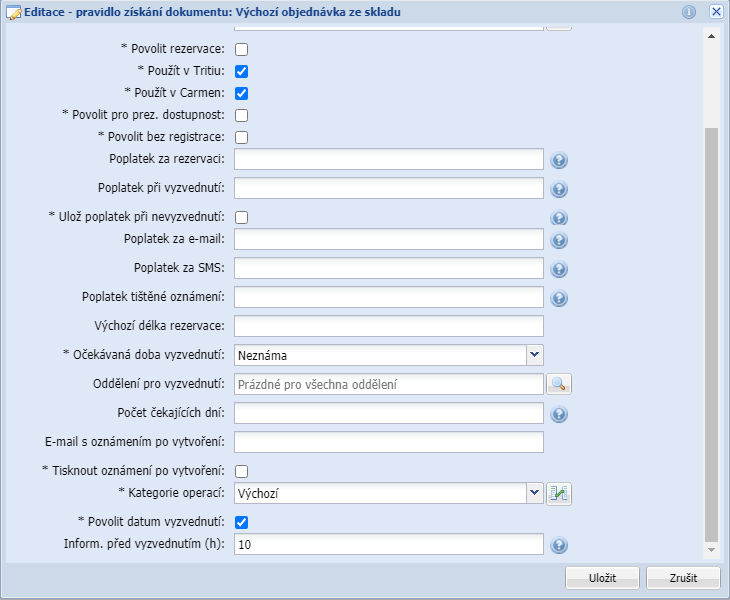Open the Kategorie operací dropdown list
Screen dimensions: 730x600
(x=534, y=493)
